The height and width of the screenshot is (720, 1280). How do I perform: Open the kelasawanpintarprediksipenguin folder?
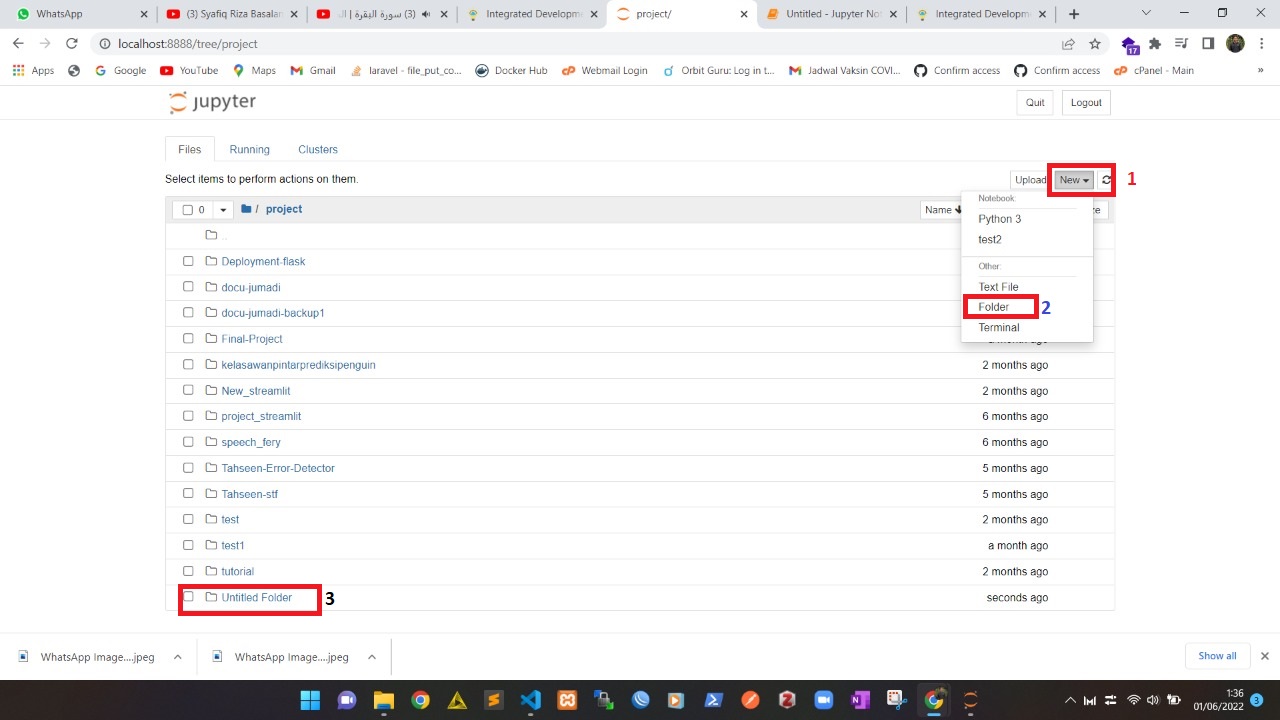pyautogui.click(x=299, y=365)
